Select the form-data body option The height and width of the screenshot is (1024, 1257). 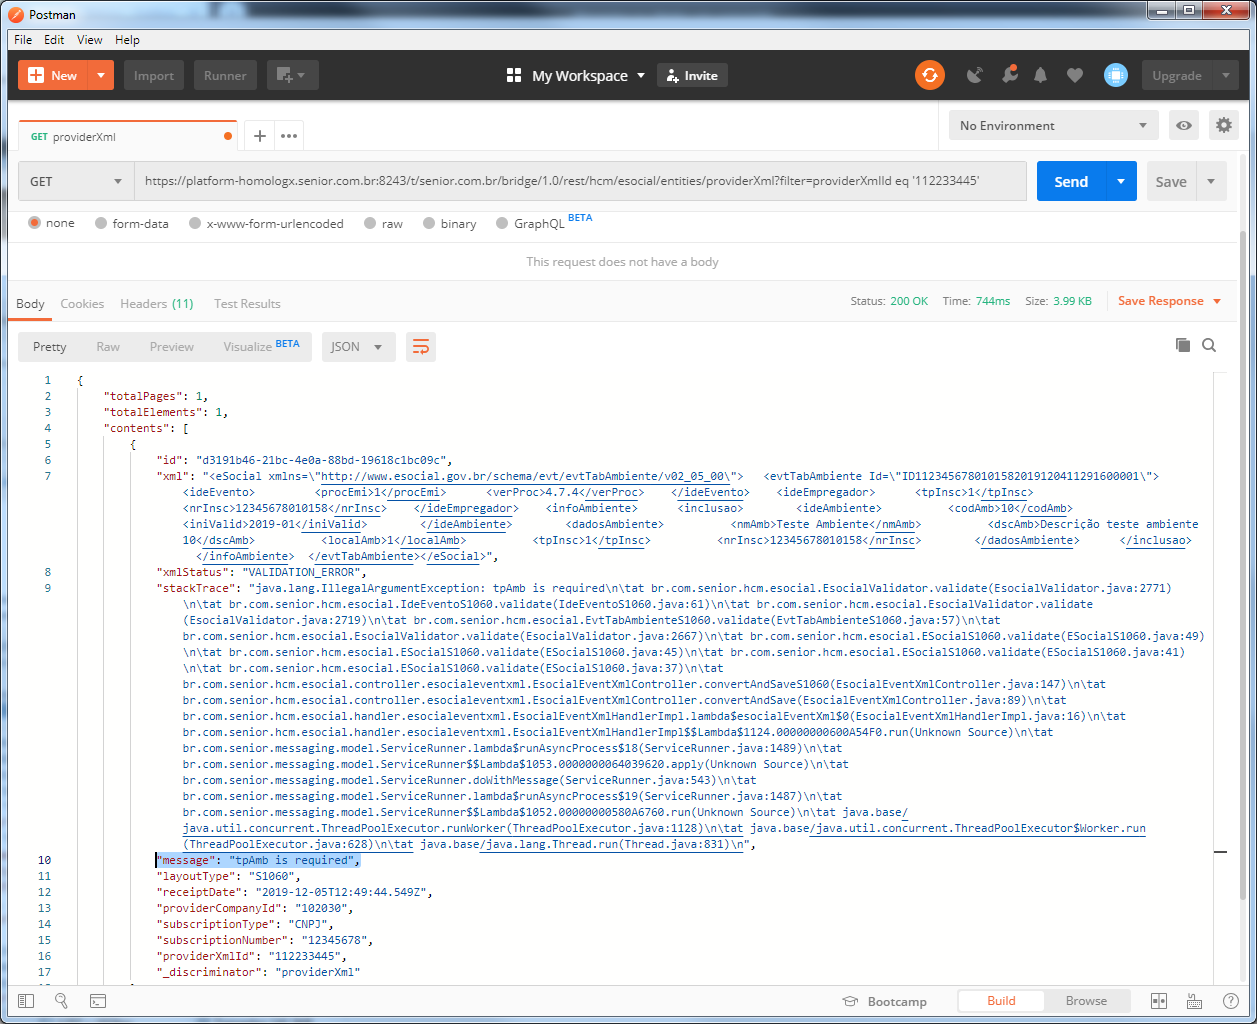pos(132,223)
